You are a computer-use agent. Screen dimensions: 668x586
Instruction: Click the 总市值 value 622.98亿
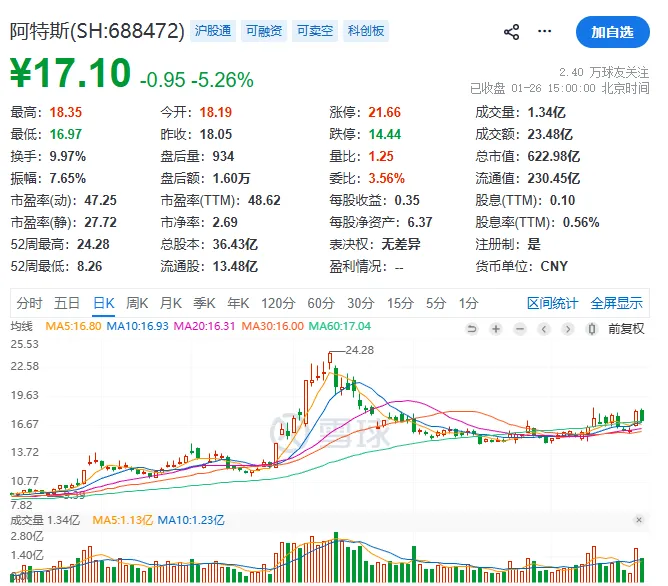554,156
